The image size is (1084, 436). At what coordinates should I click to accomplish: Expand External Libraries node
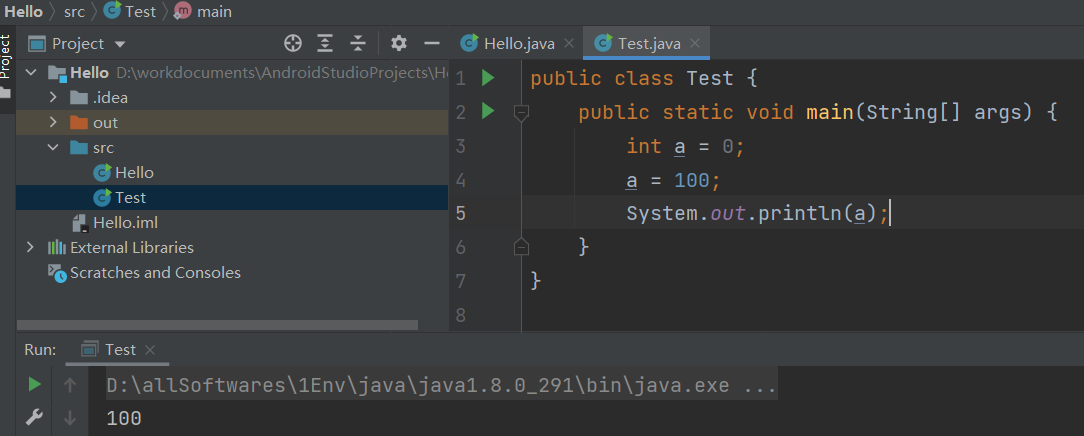[x=30, y=247]
